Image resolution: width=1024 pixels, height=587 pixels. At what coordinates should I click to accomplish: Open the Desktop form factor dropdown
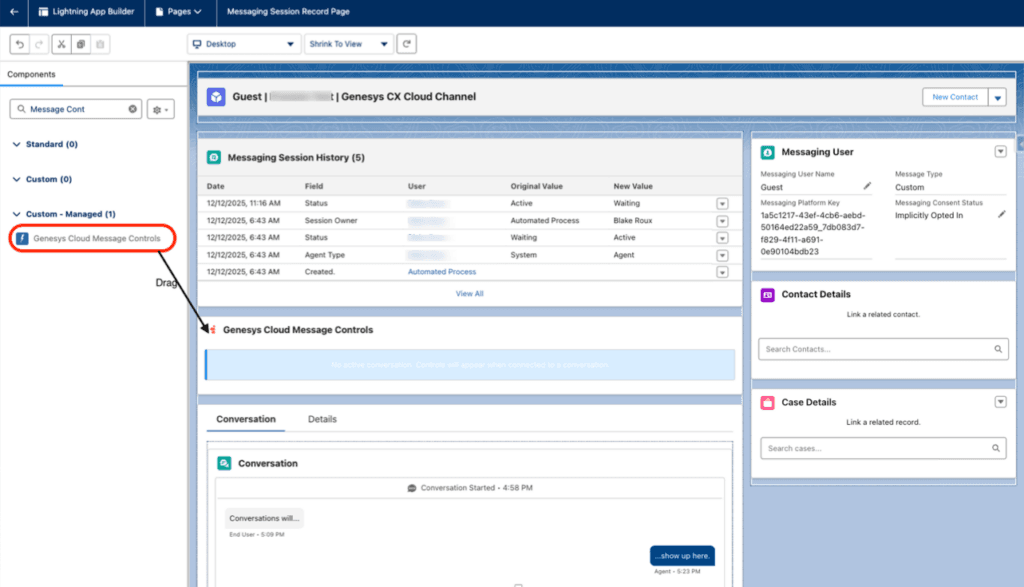coord(243,43)
